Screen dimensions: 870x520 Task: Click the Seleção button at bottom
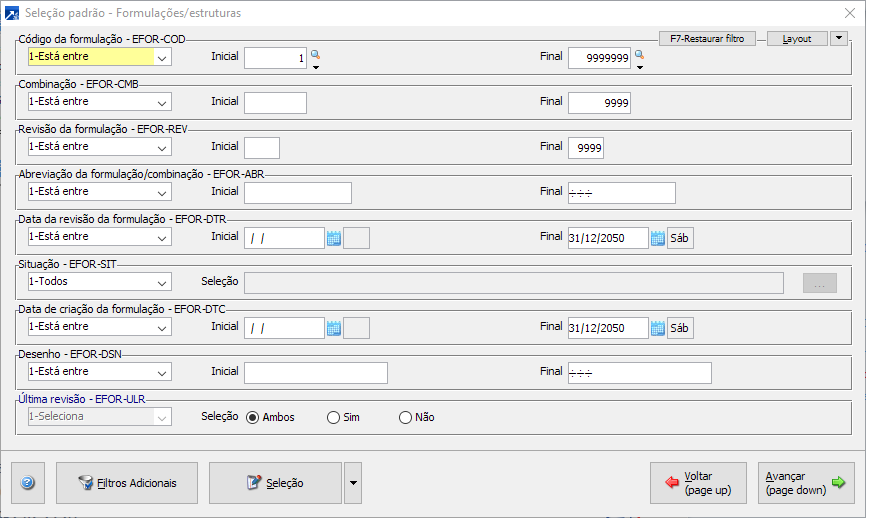tap(275, 483)
